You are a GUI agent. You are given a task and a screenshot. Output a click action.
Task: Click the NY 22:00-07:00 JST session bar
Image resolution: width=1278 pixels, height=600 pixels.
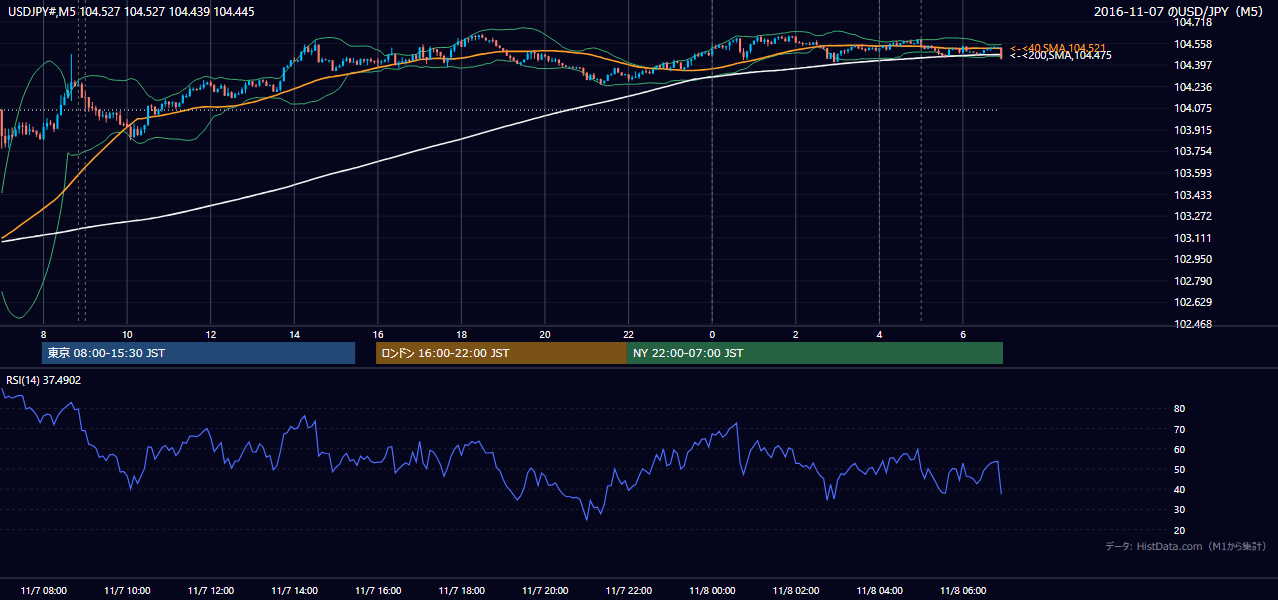pyautogui.click(x=815, y=353)
